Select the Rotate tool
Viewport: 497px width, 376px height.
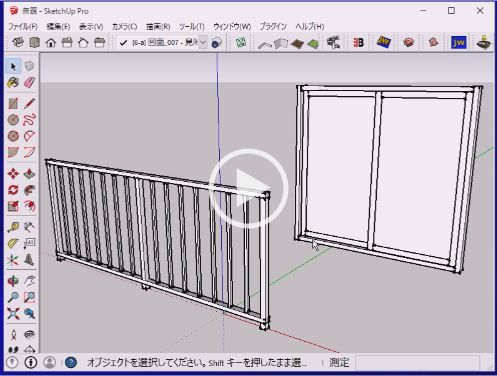(13, 190)
